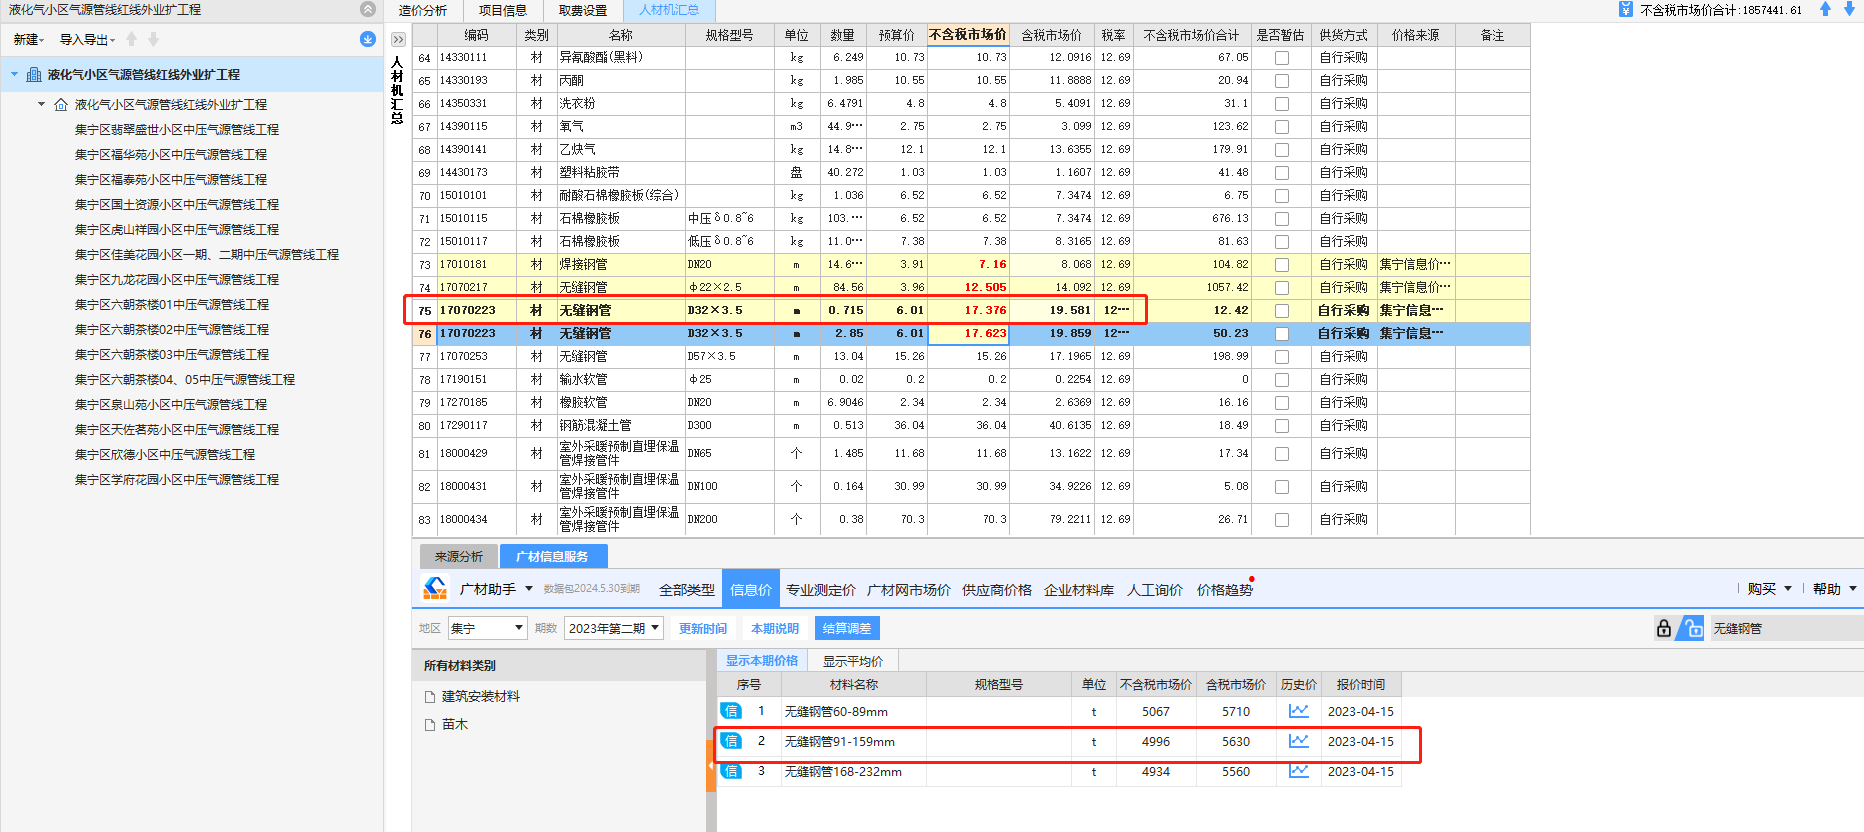Click the 供应商价格 option

(997, 590)
